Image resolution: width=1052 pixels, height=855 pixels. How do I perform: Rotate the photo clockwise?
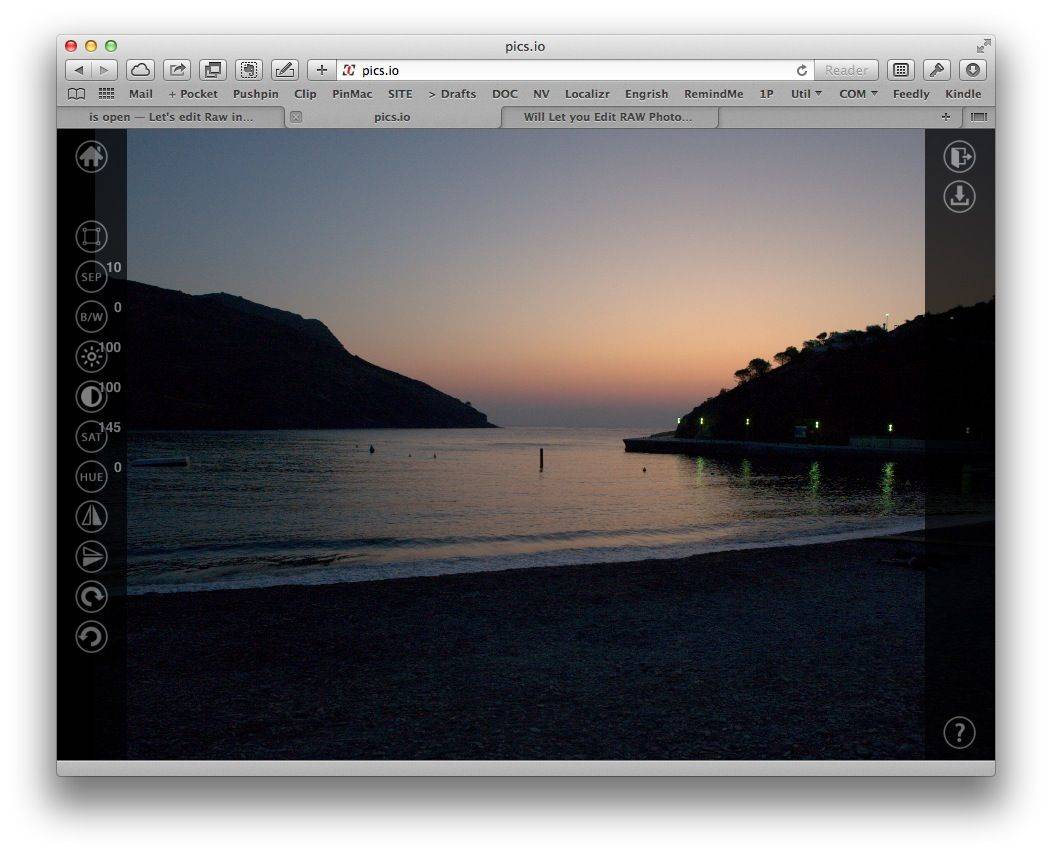[91, 597]
